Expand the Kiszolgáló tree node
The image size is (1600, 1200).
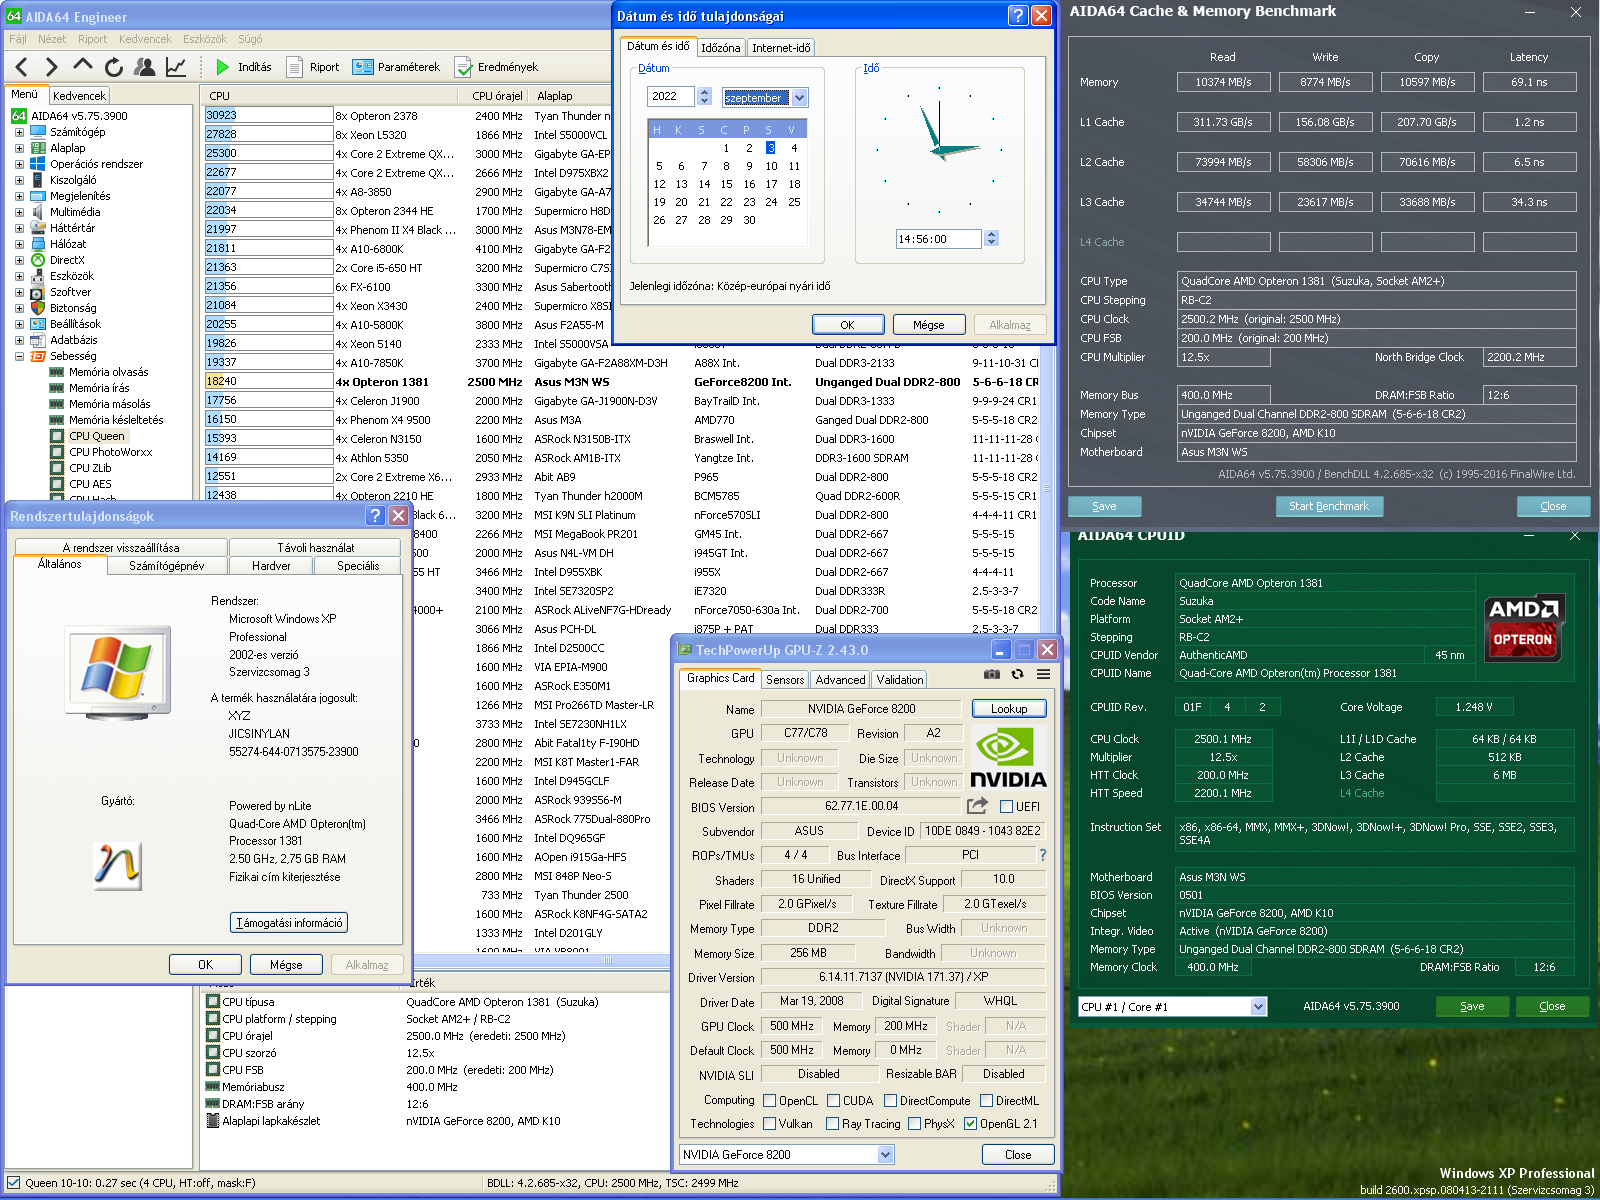[19, 180]
